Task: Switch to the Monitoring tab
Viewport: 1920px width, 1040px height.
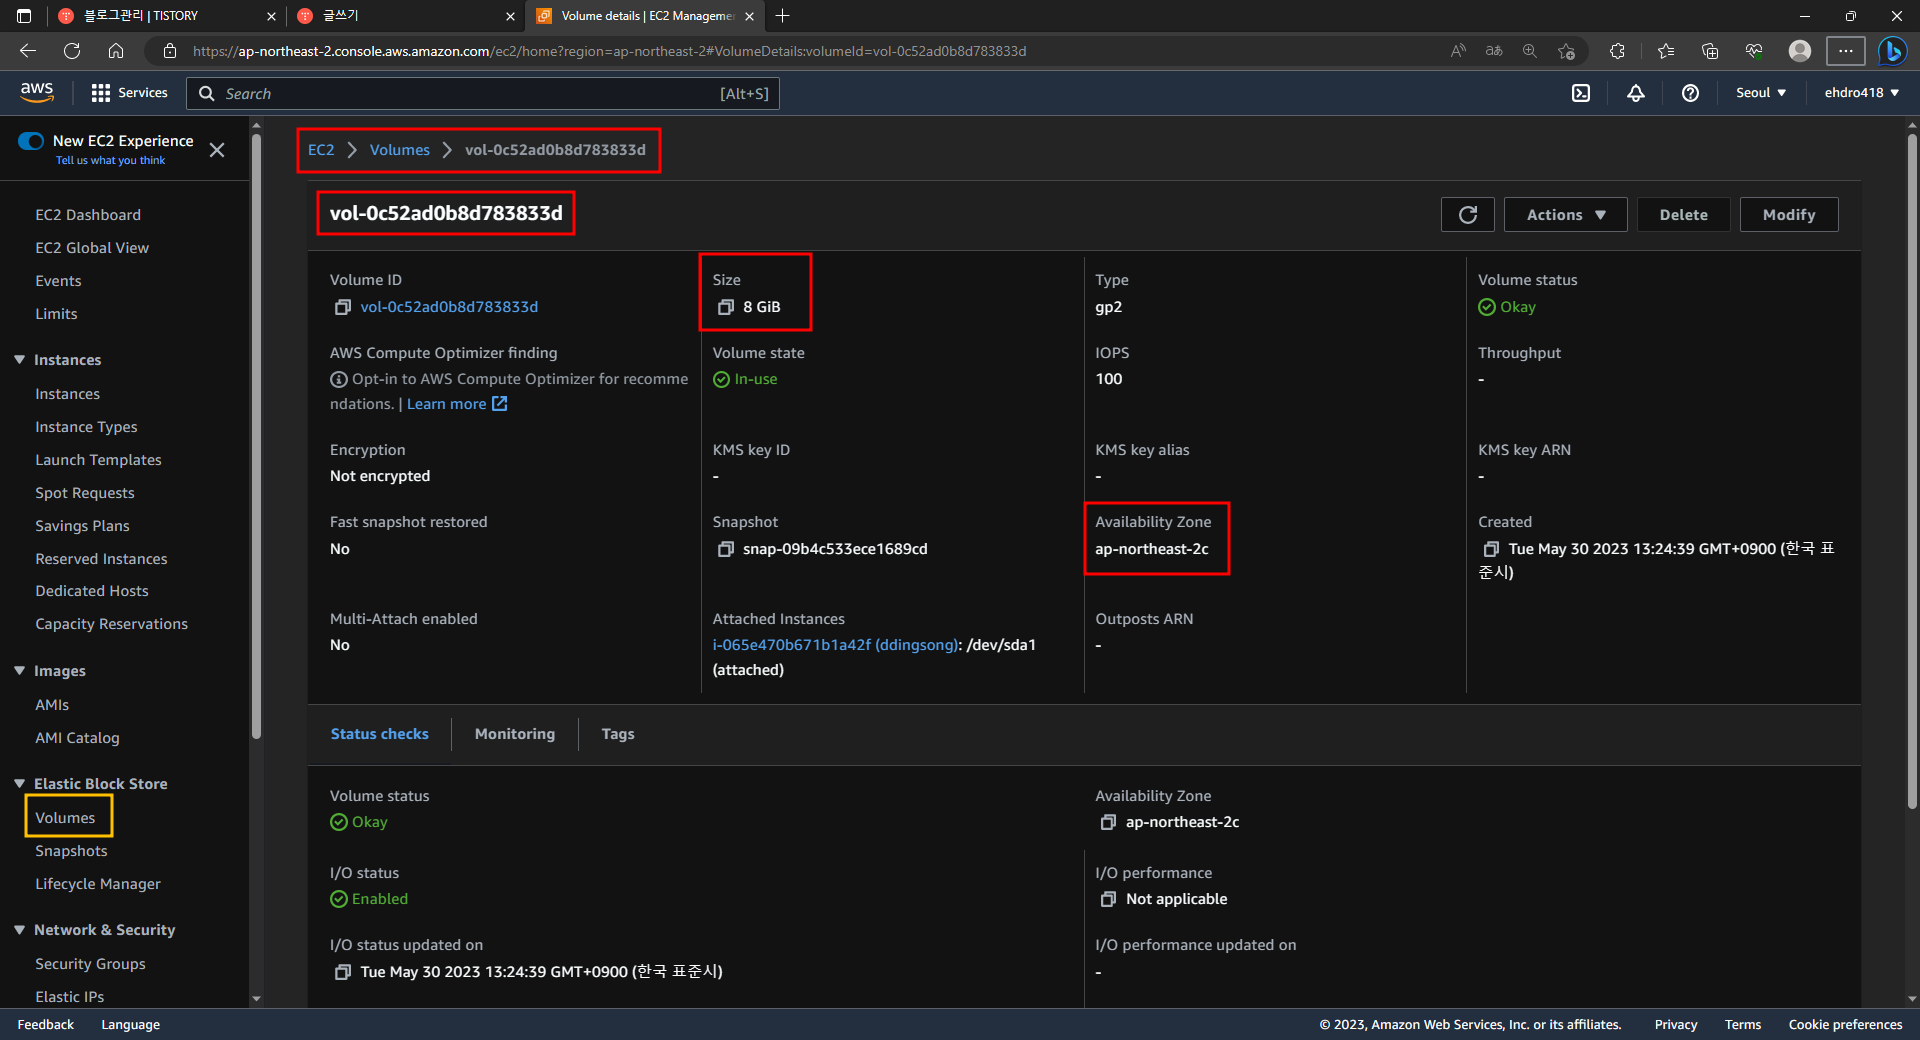Action: point(515,734)
